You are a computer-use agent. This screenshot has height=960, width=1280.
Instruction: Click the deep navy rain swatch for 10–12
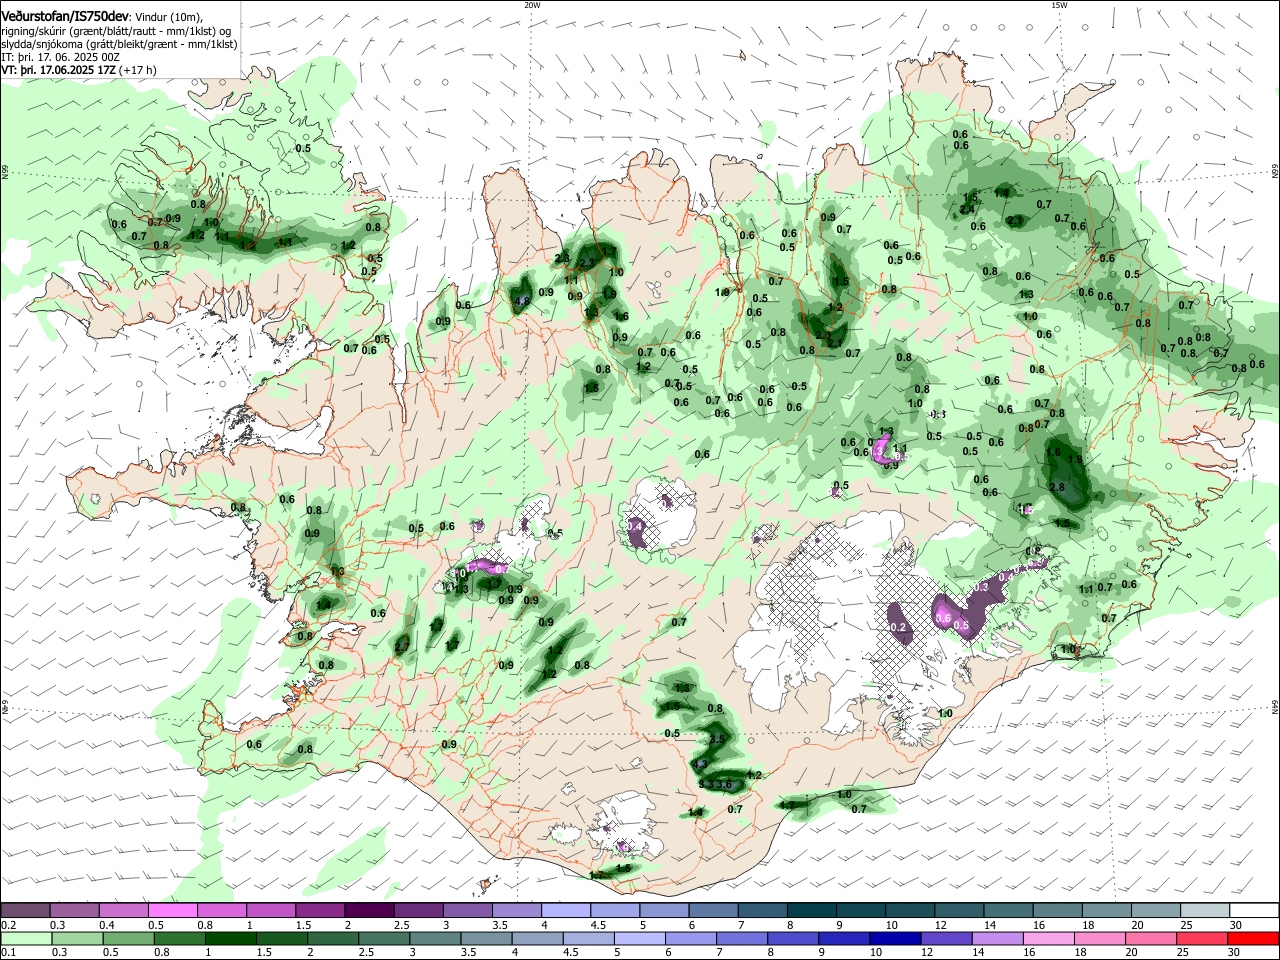click(895, 938)
